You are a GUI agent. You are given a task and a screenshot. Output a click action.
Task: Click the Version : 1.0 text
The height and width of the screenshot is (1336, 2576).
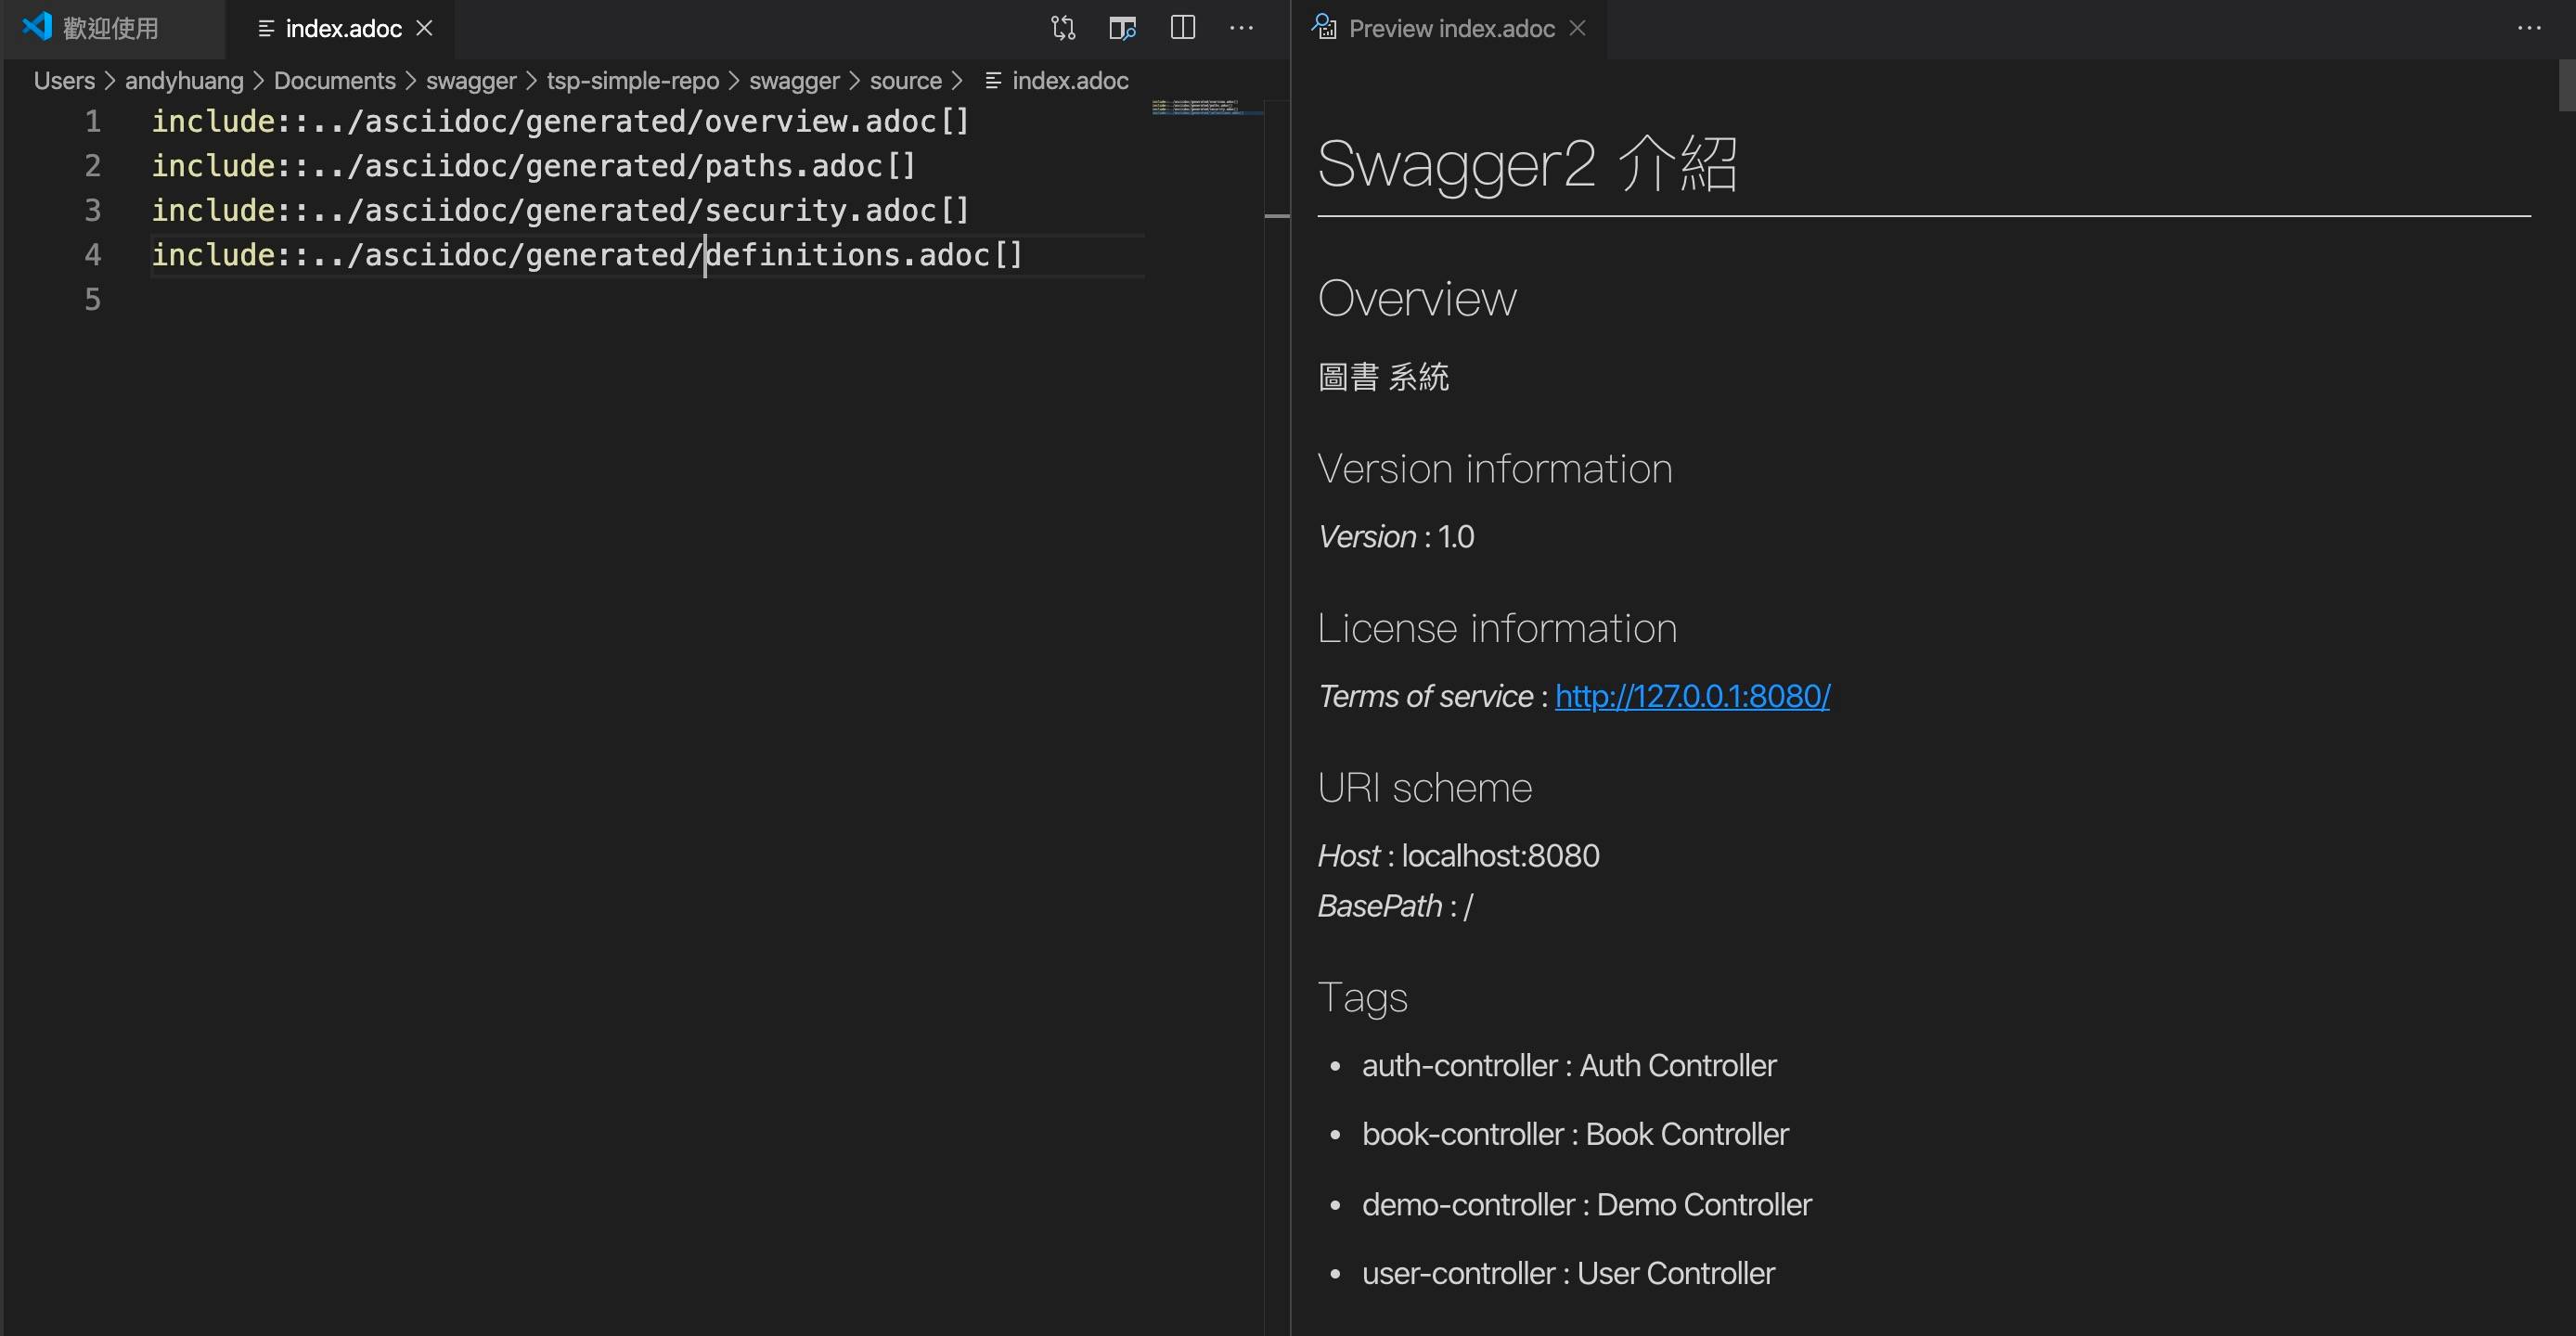tap(1396, 537)
